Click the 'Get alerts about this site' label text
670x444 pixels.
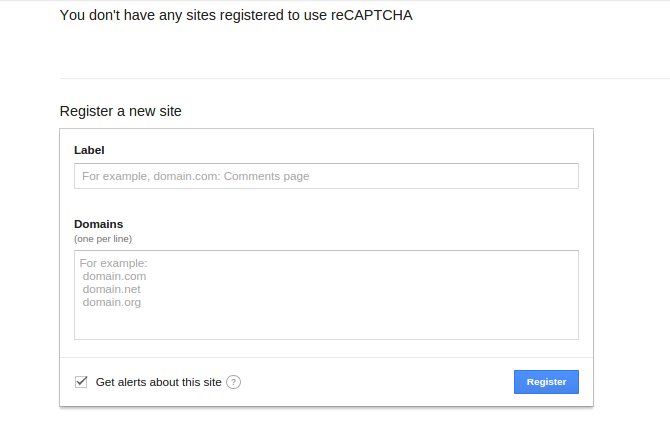point(159,382)
